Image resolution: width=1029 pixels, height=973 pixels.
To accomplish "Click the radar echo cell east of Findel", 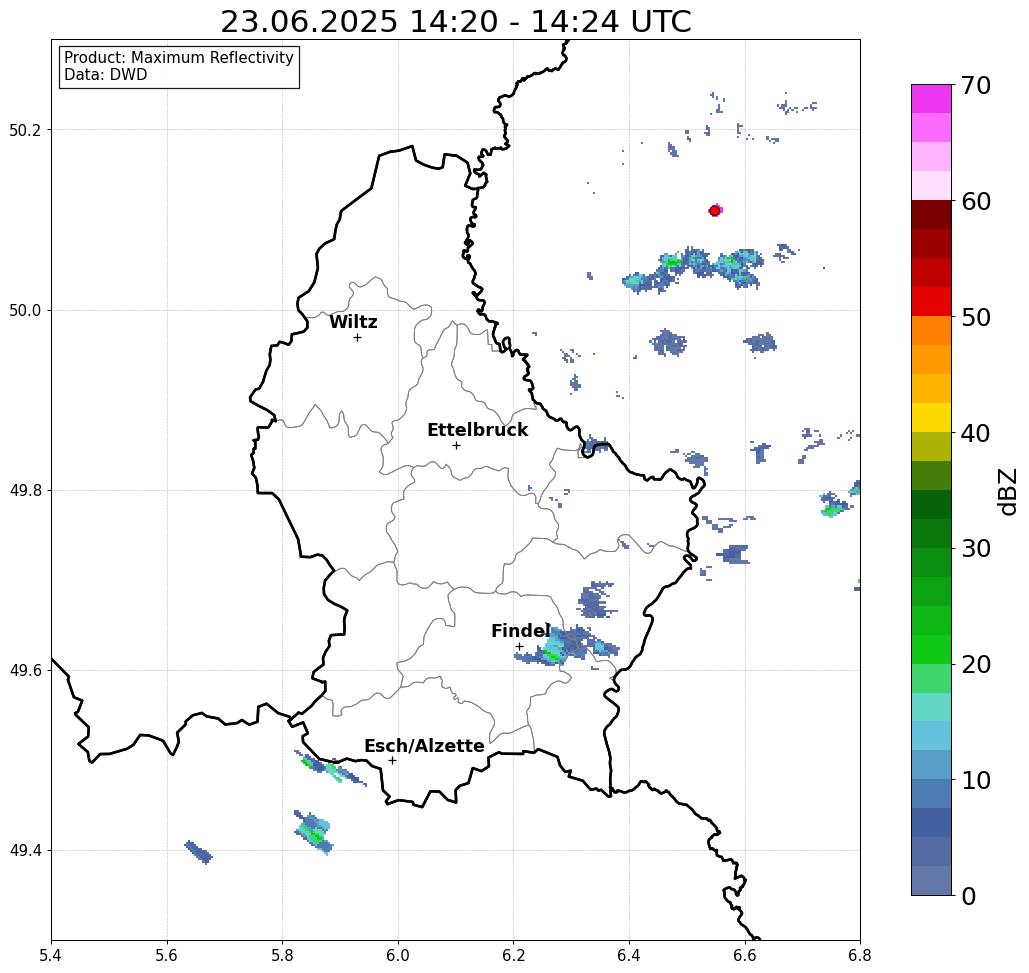I will [x=568, y=646].
